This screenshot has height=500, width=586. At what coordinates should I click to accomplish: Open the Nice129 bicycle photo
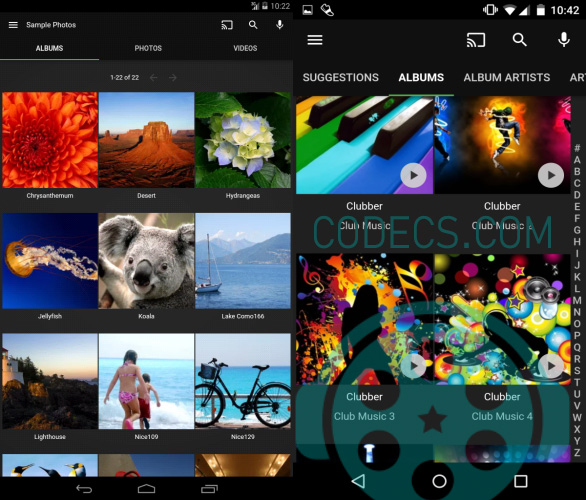pos(243,381)
